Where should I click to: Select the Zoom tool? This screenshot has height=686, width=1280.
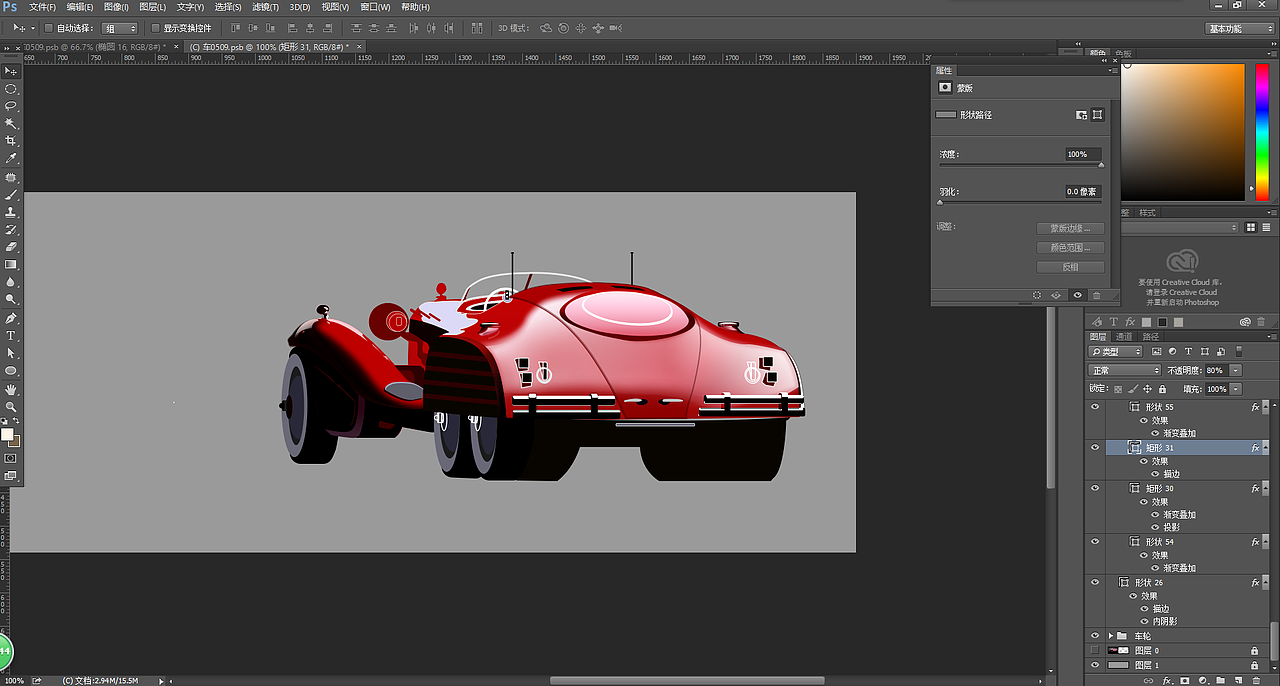click(11, 407)
